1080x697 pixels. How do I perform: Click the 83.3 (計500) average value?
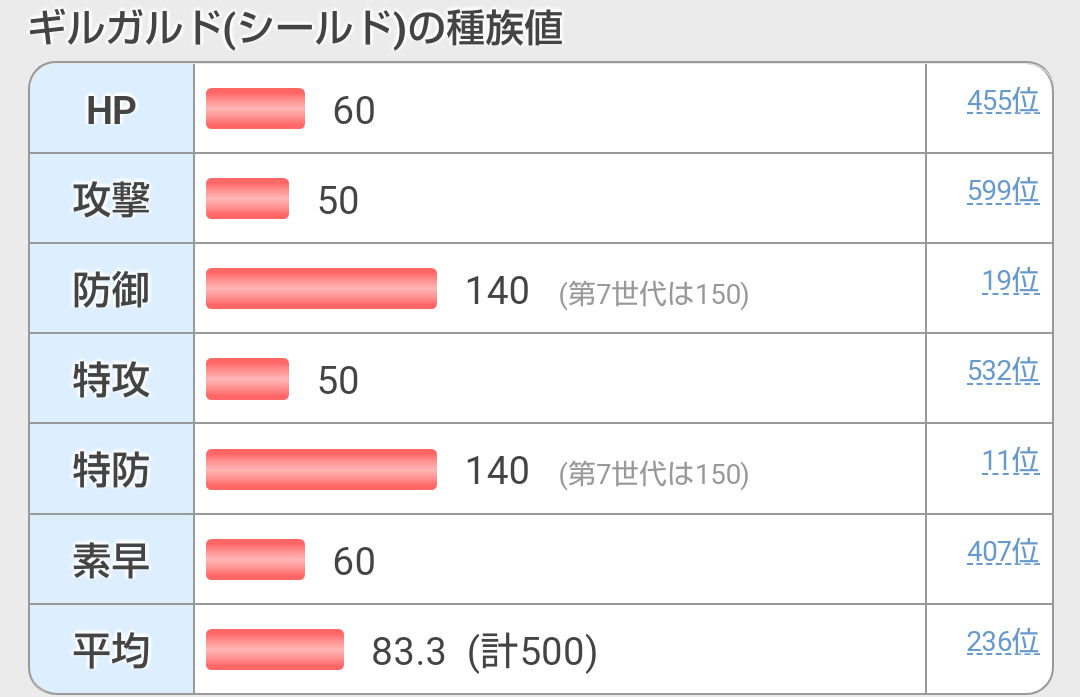click(484, 652)
